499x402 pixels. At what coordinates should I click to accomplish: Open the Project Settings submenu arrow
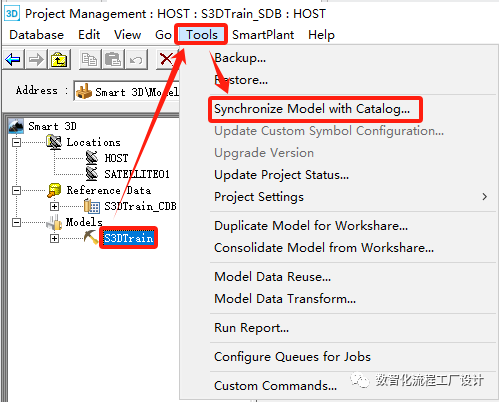(484, 197)
